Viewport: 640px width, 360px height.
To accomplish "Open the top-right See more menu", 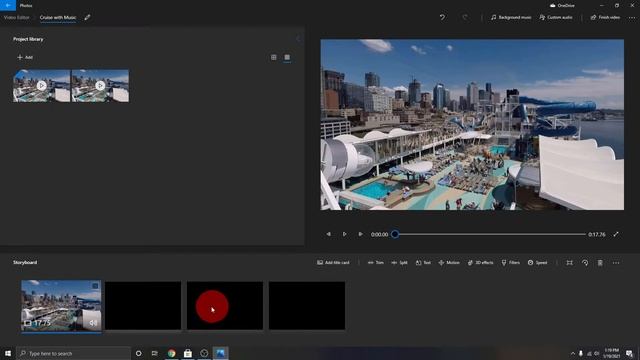I will click(632, 18).
